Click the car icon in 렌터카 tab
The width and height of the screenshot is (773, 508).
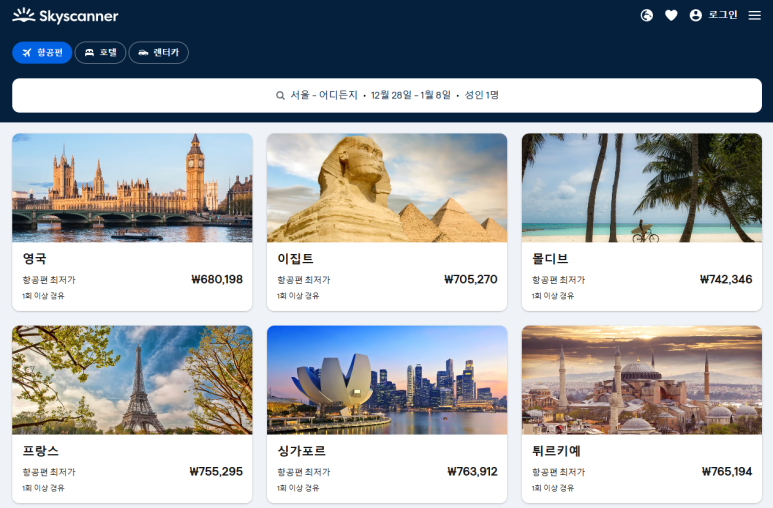tap(143, 53)
